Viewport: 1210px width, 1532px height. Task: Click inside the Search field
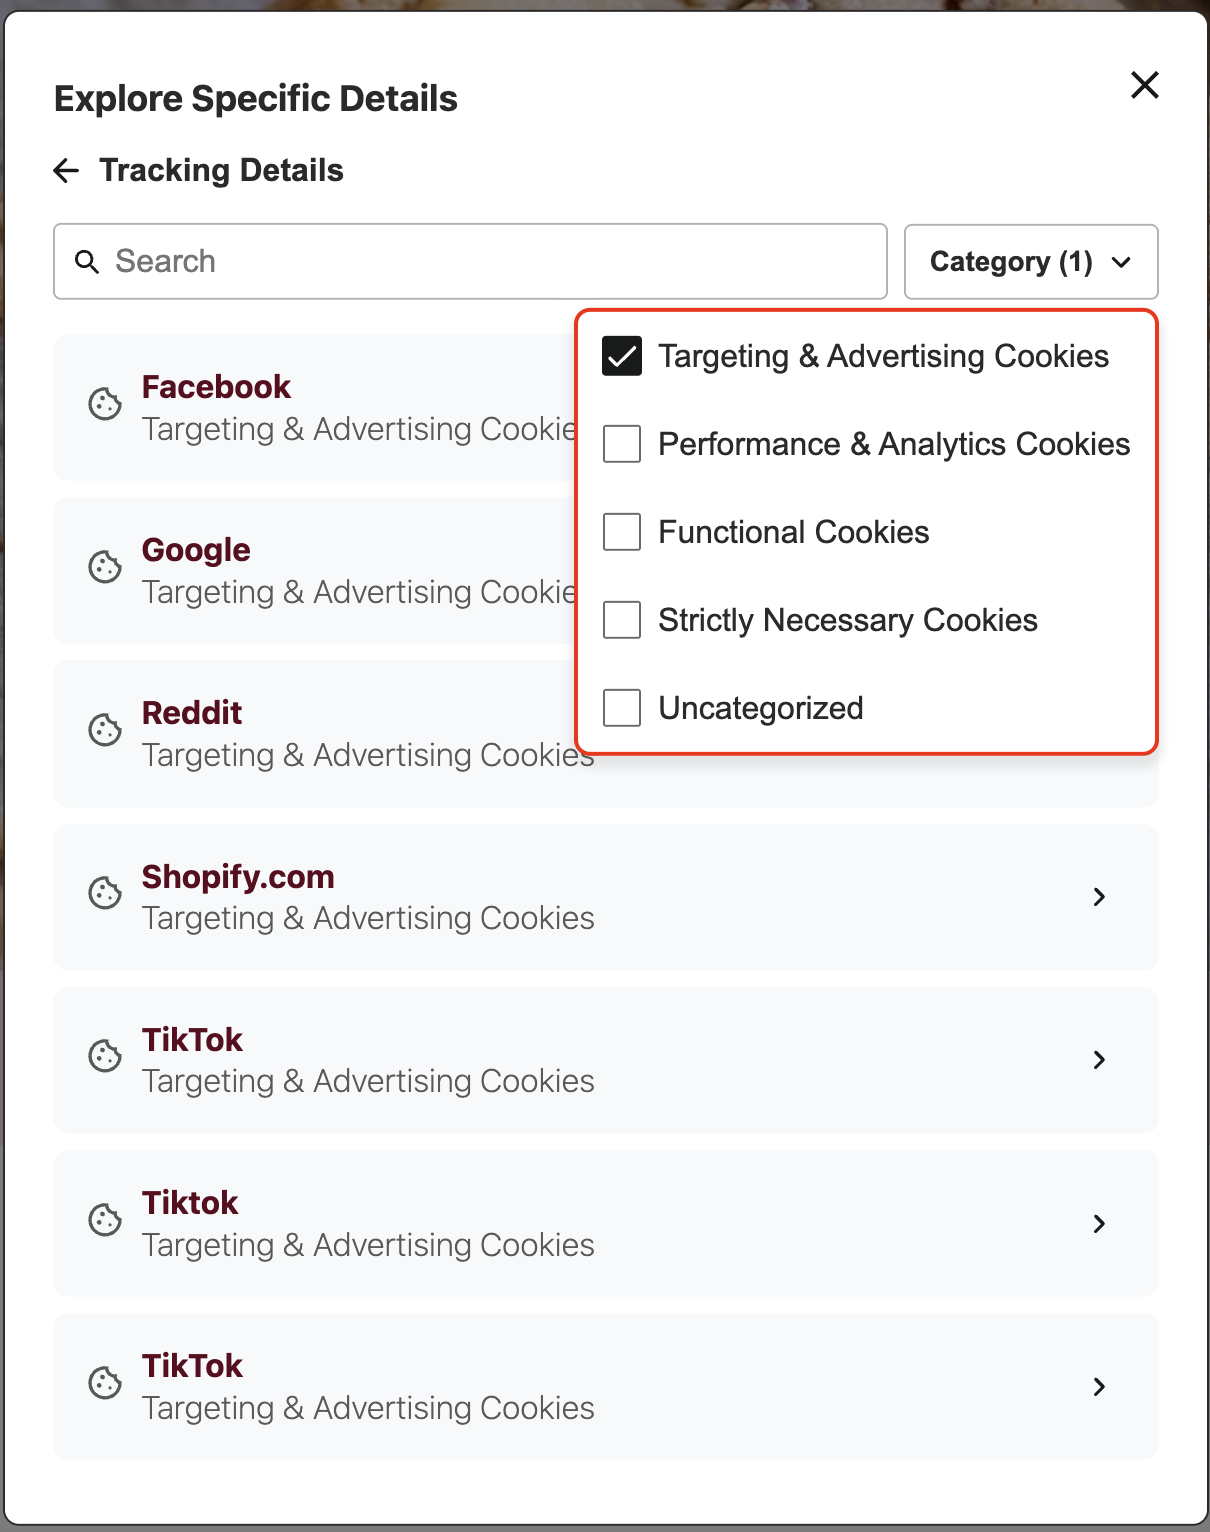[x=400, y=261]
